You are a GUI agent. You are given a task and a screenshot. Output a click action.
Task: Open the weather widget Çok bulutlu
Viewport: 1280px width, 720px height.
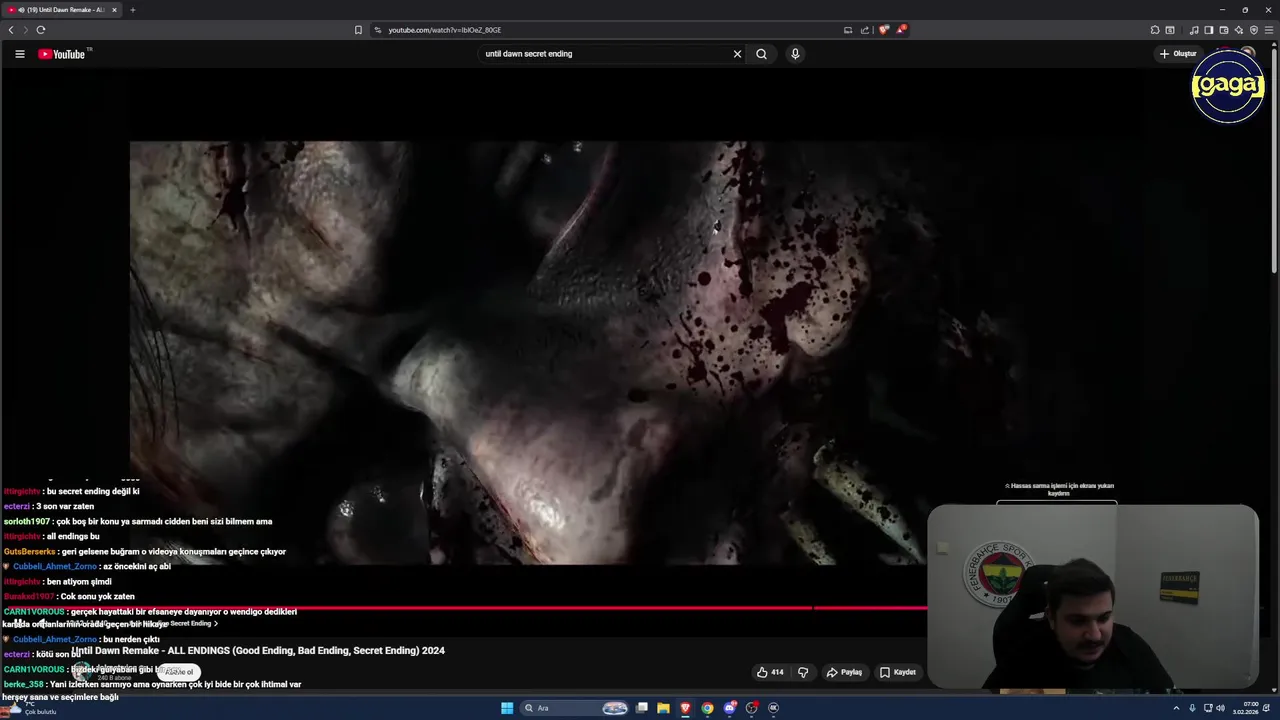(x=30, y=708)
